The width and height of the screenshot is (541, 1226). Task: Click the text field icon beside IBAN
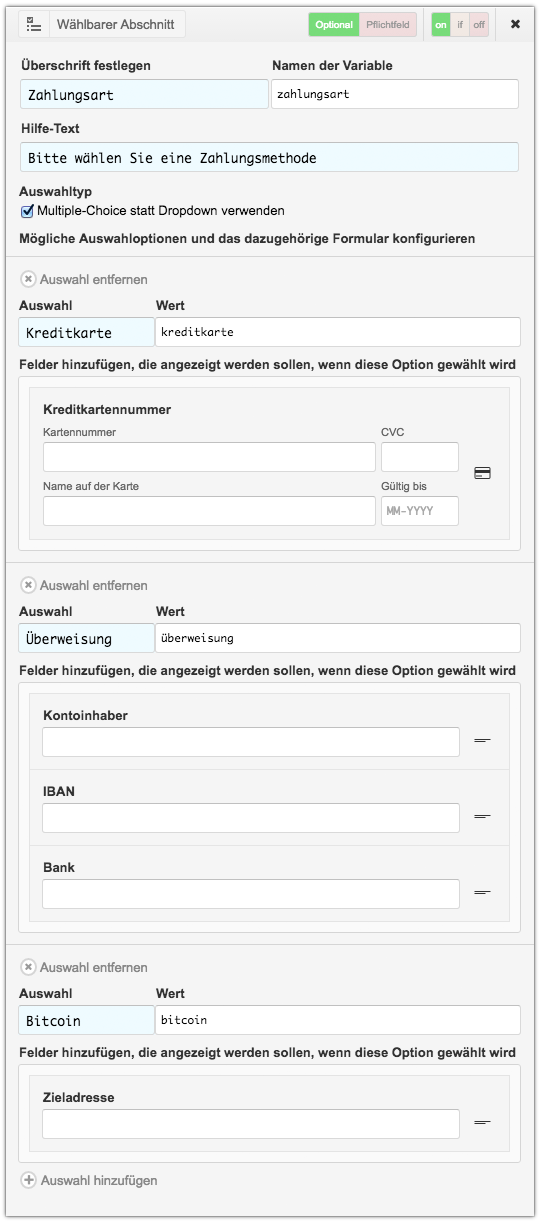(482, 817)
